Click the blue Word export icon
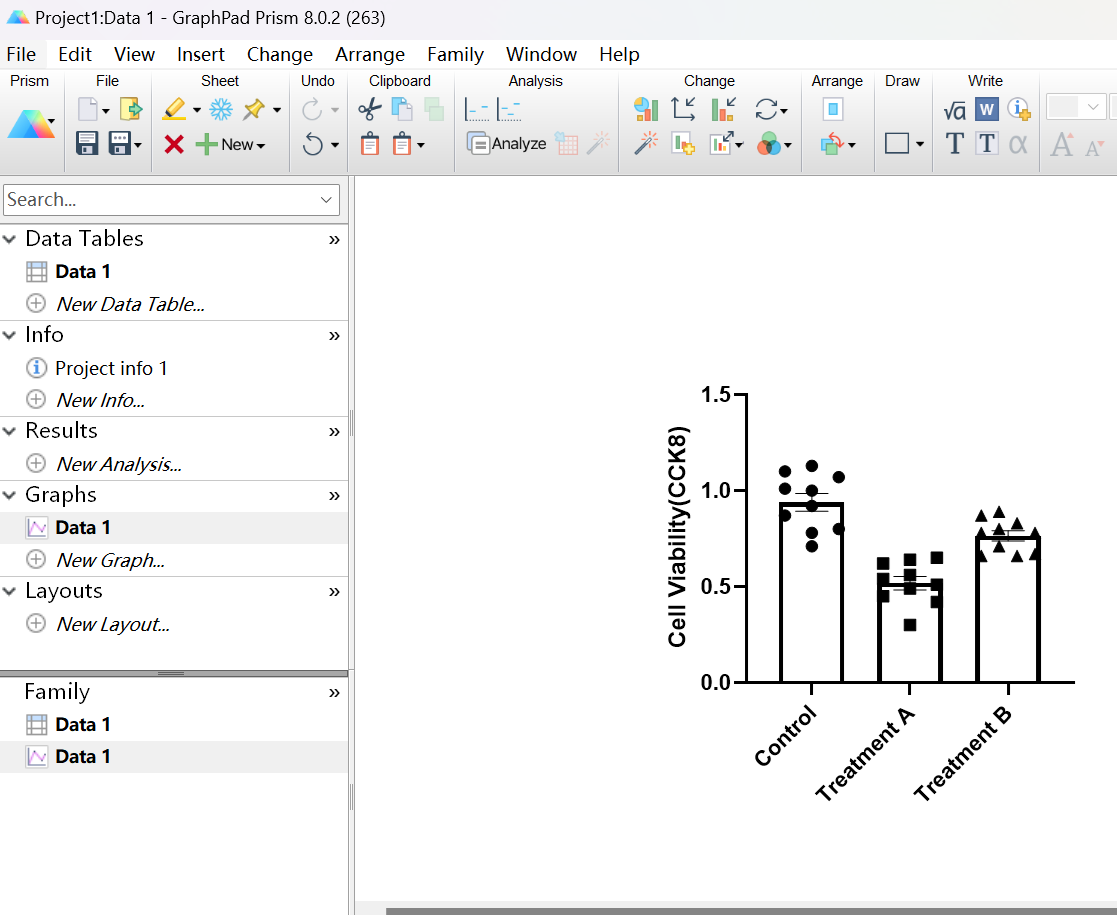Screen dimensions: 1117x915 (x=986, y=110)
